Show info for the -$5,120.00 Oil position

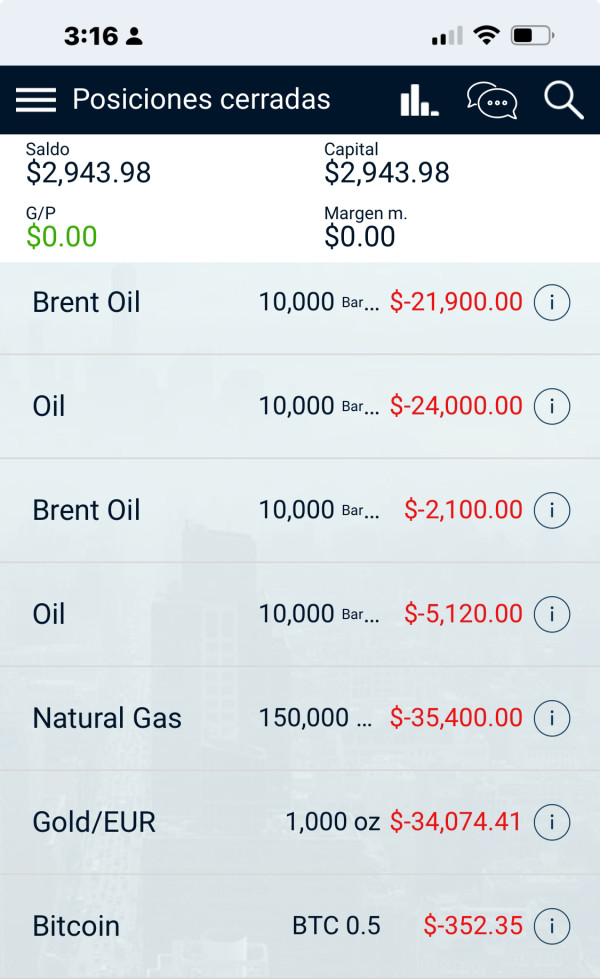click(552, 614)
